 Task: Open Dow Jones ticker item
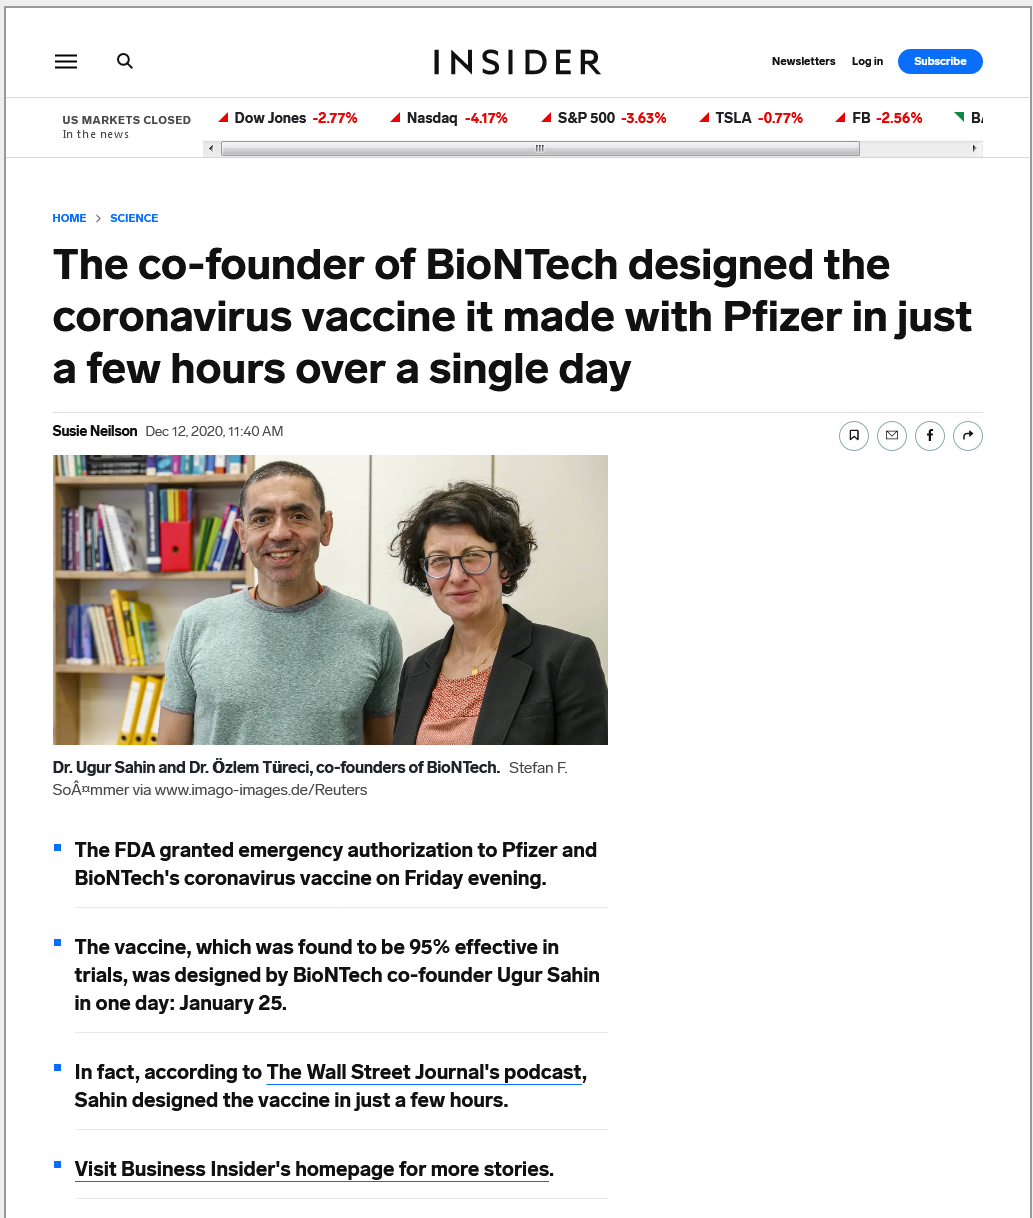288,118
